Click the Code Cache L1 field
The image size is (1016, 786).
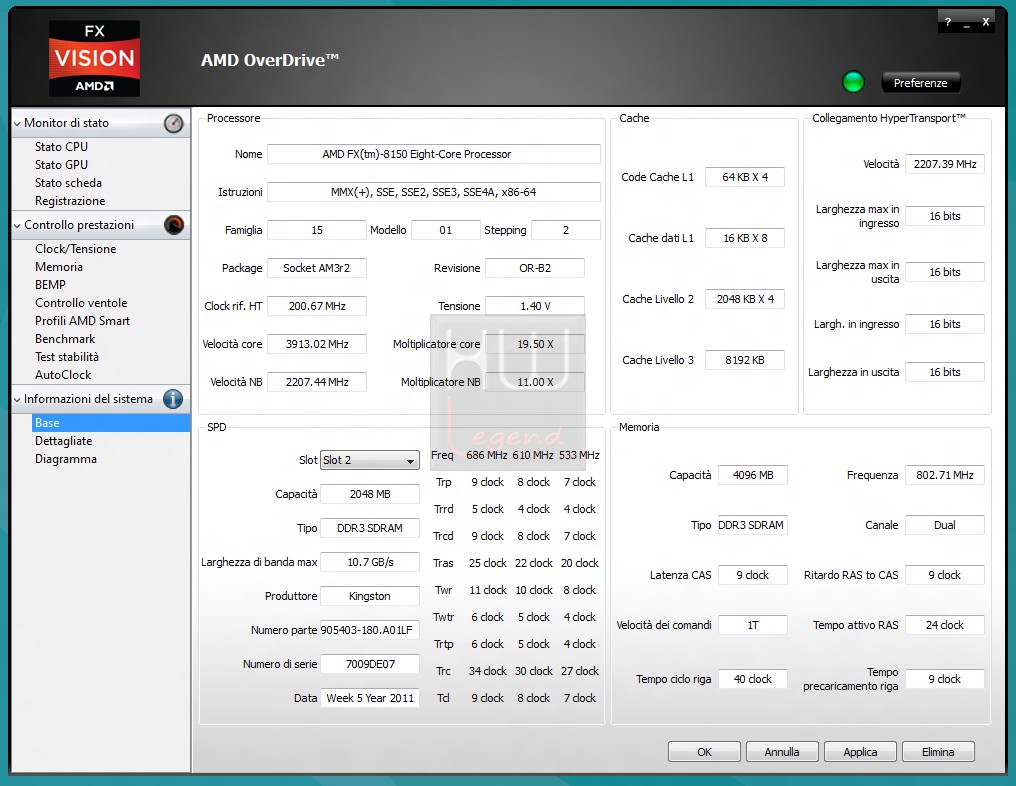(x=745, y=177)
